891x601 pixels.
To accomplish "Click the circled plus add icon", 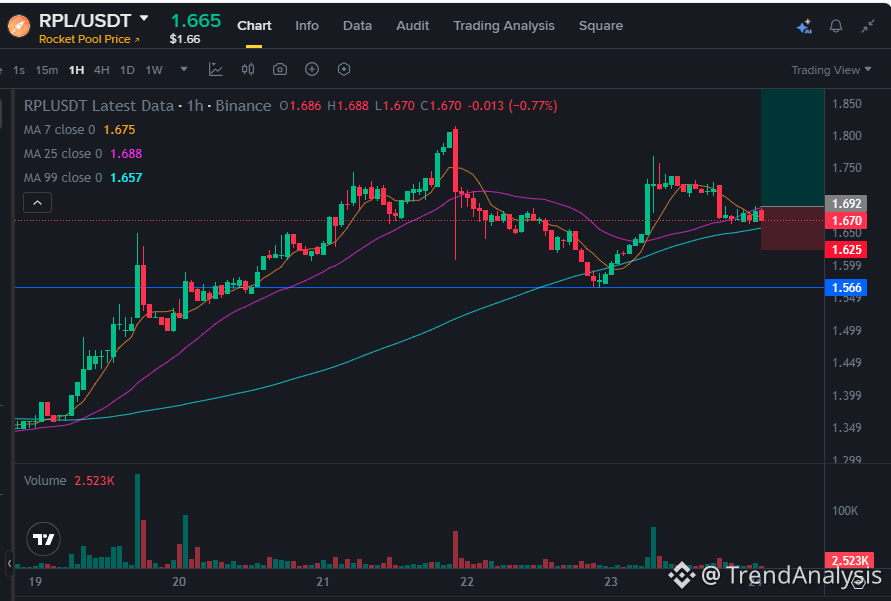I will (x=312, y=69).
